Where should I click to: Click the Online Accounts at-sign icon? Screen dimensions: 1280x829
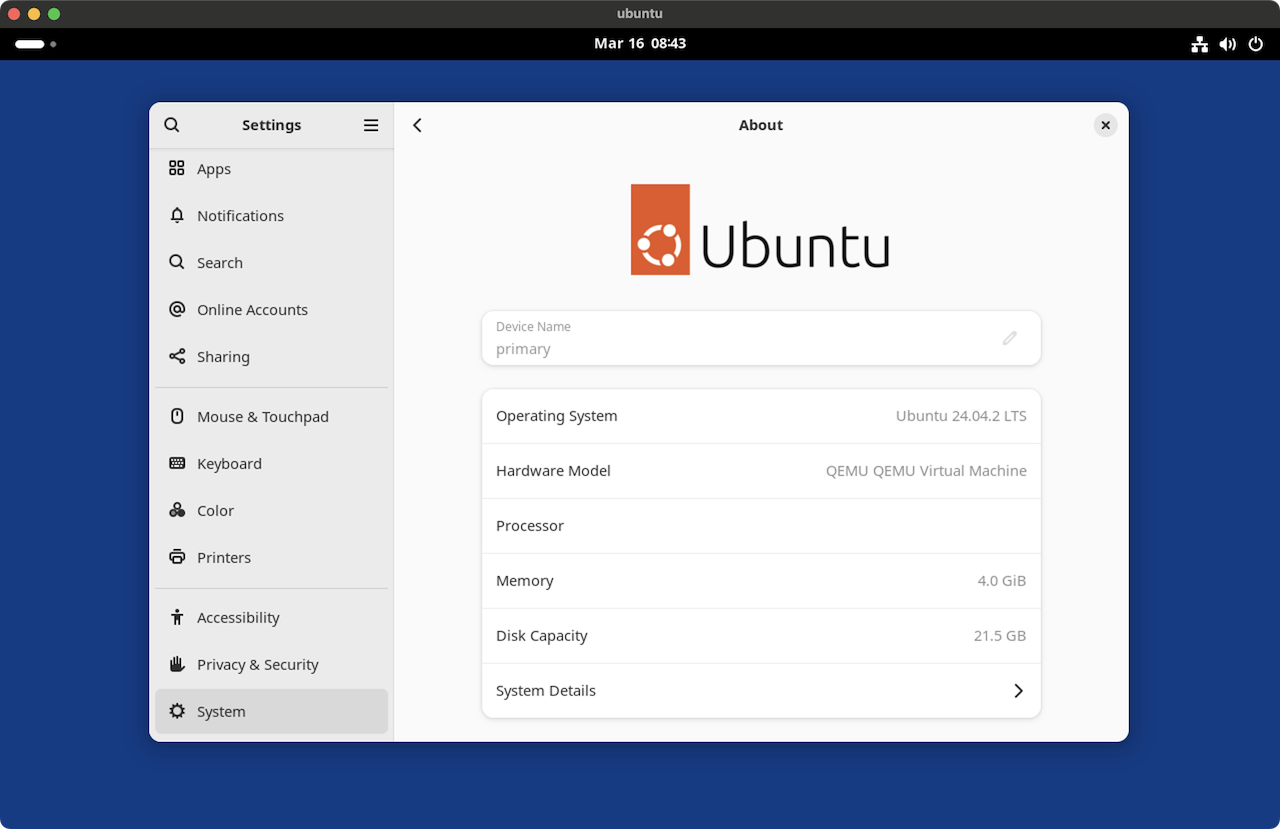pyautogui.click(x=177, y=309)
